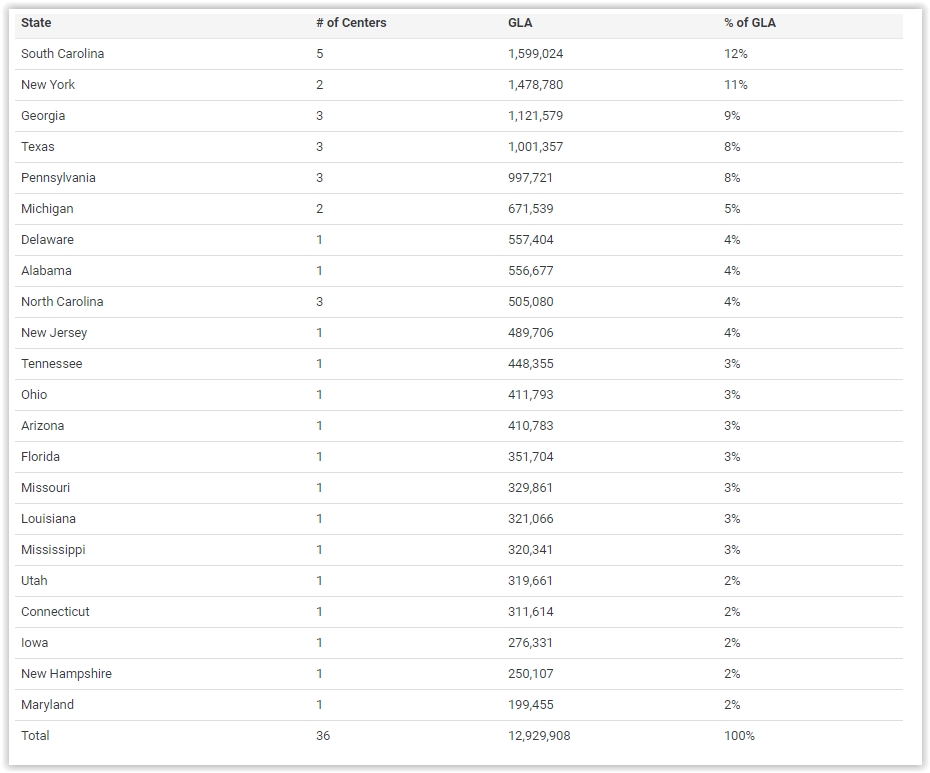Click Connecticut's GLA value 311,614
Viewport: 930px width, 773px height.
(x=531, y=612)
